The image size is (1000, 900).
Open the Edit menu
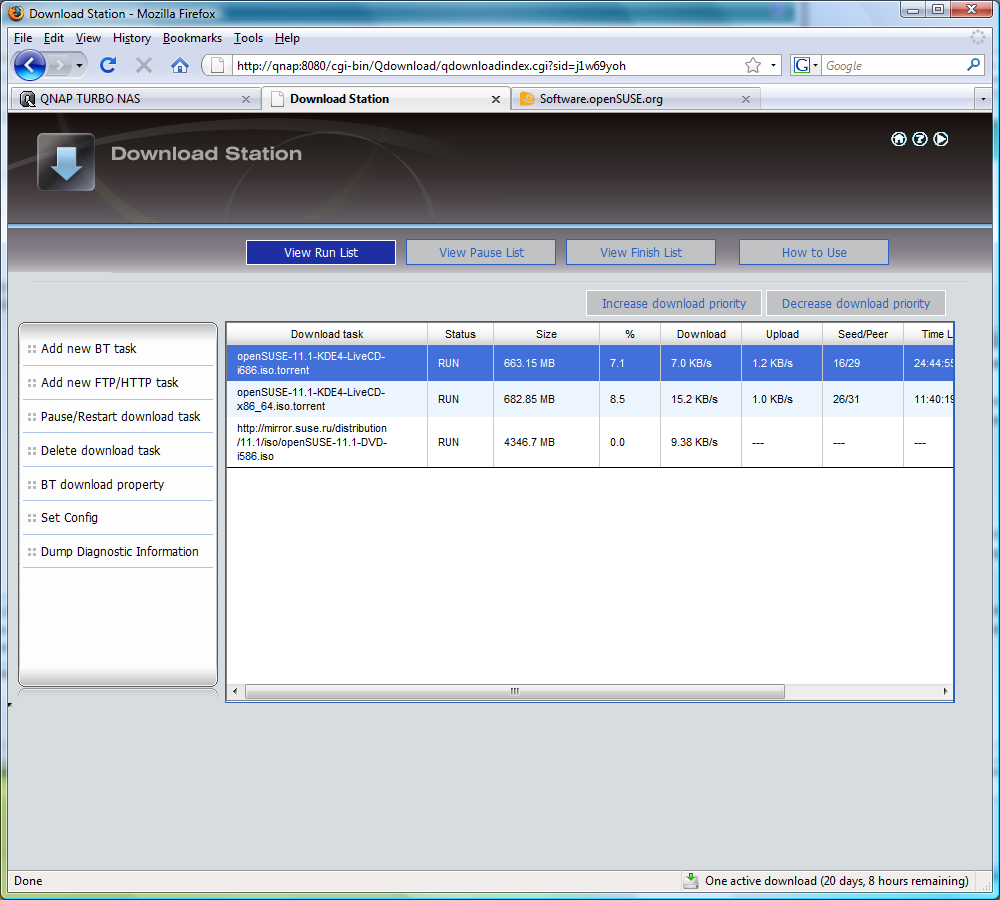54,38
